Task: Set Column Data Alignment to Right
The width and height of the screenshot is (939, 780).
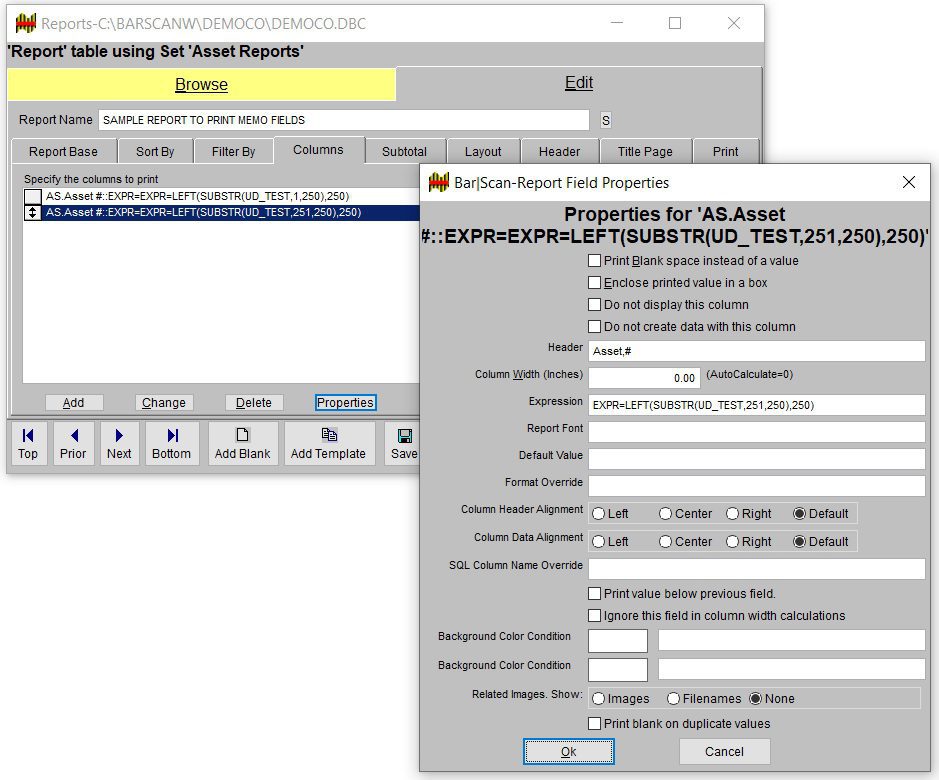Action: click(732, 542)
